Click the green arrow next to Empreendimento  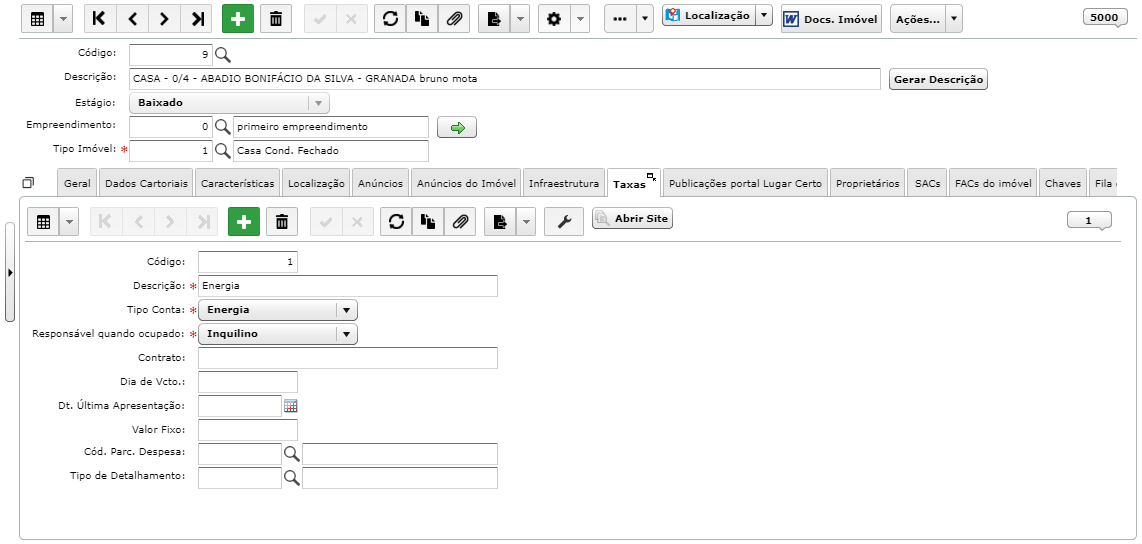pos(457,127)
